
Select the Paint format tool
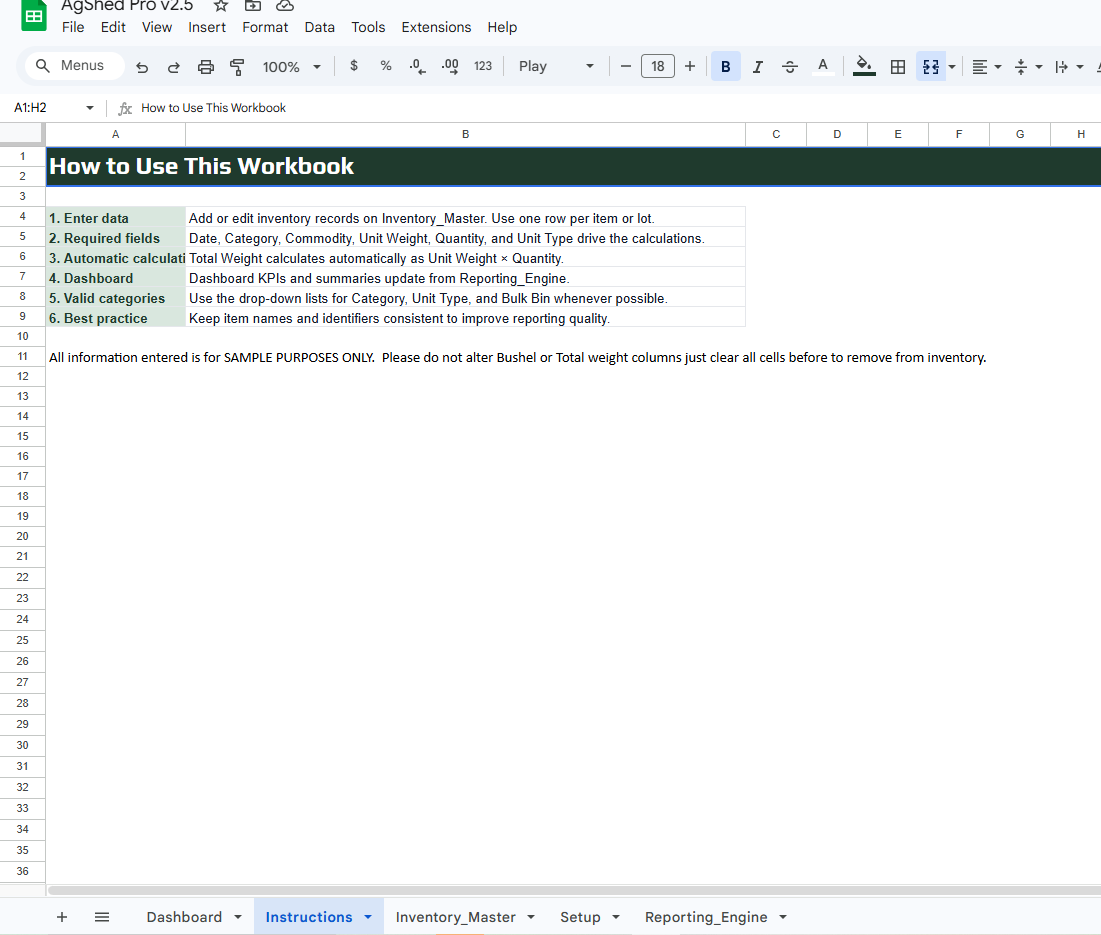(x=237, y=65)
